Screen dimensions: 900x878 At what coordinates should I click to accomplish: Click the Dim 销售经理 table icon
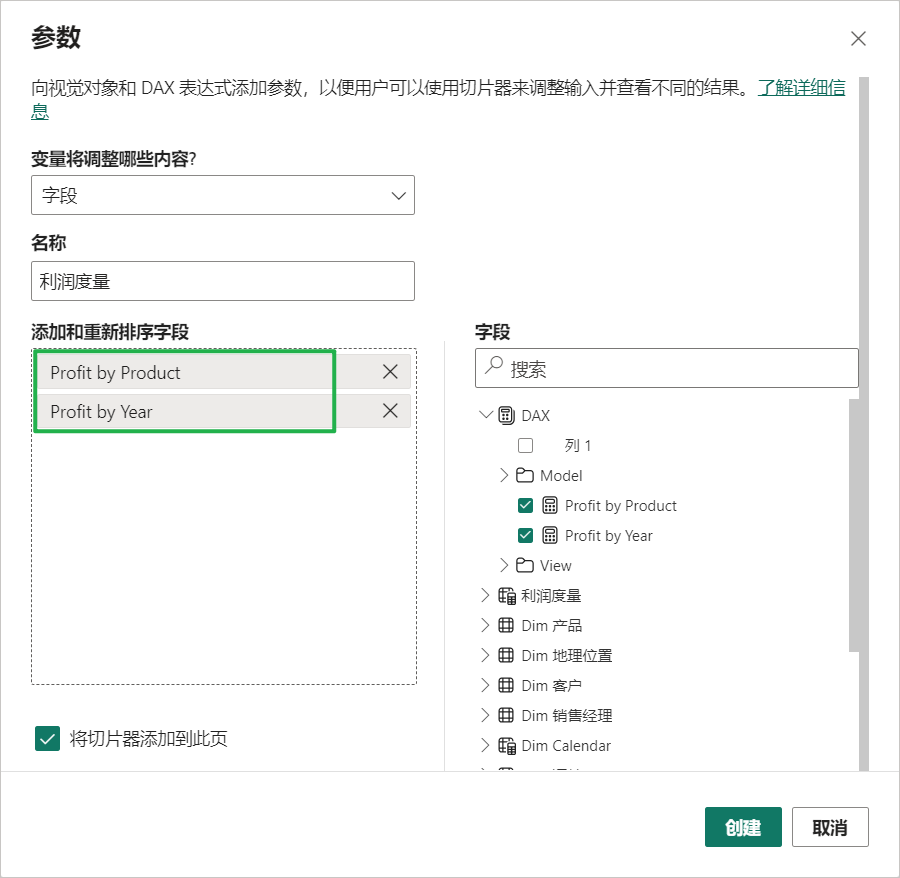pyautogui.click(x=506, y=715)
